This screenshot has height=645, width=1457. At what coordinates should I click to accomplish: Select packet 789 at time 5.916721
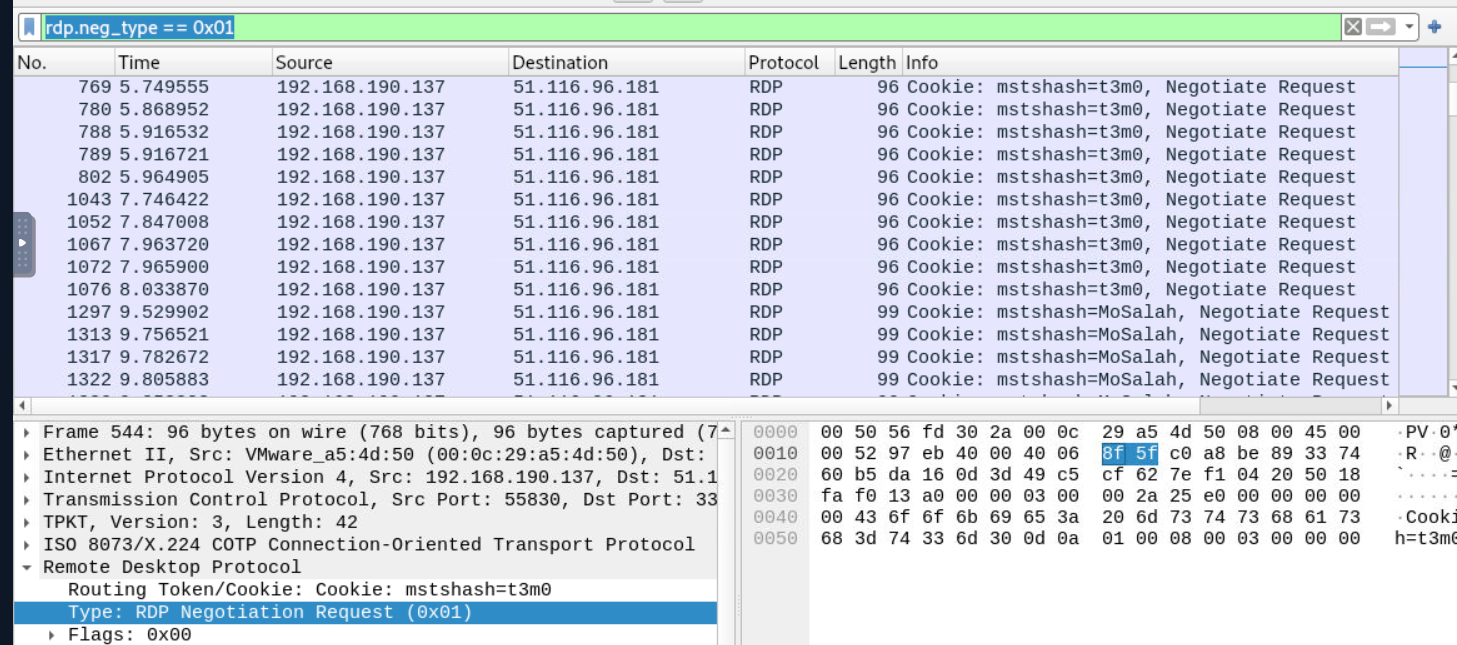706,154
